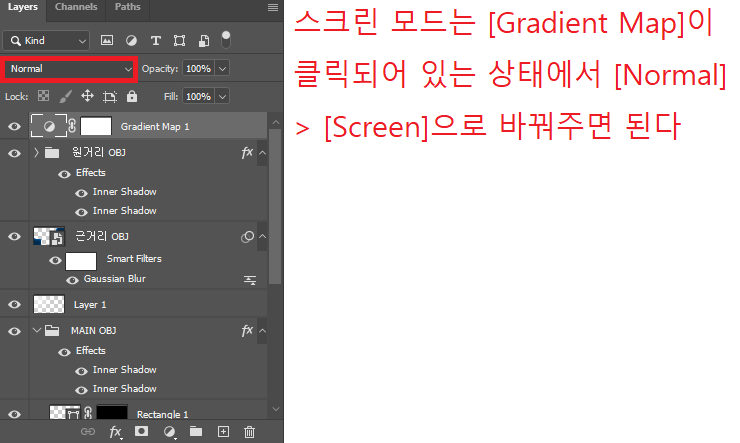The height and width of the screenshot is (443, 740).
Task: Open the Normal blend mode dropdown
Action: pos(69,69)
